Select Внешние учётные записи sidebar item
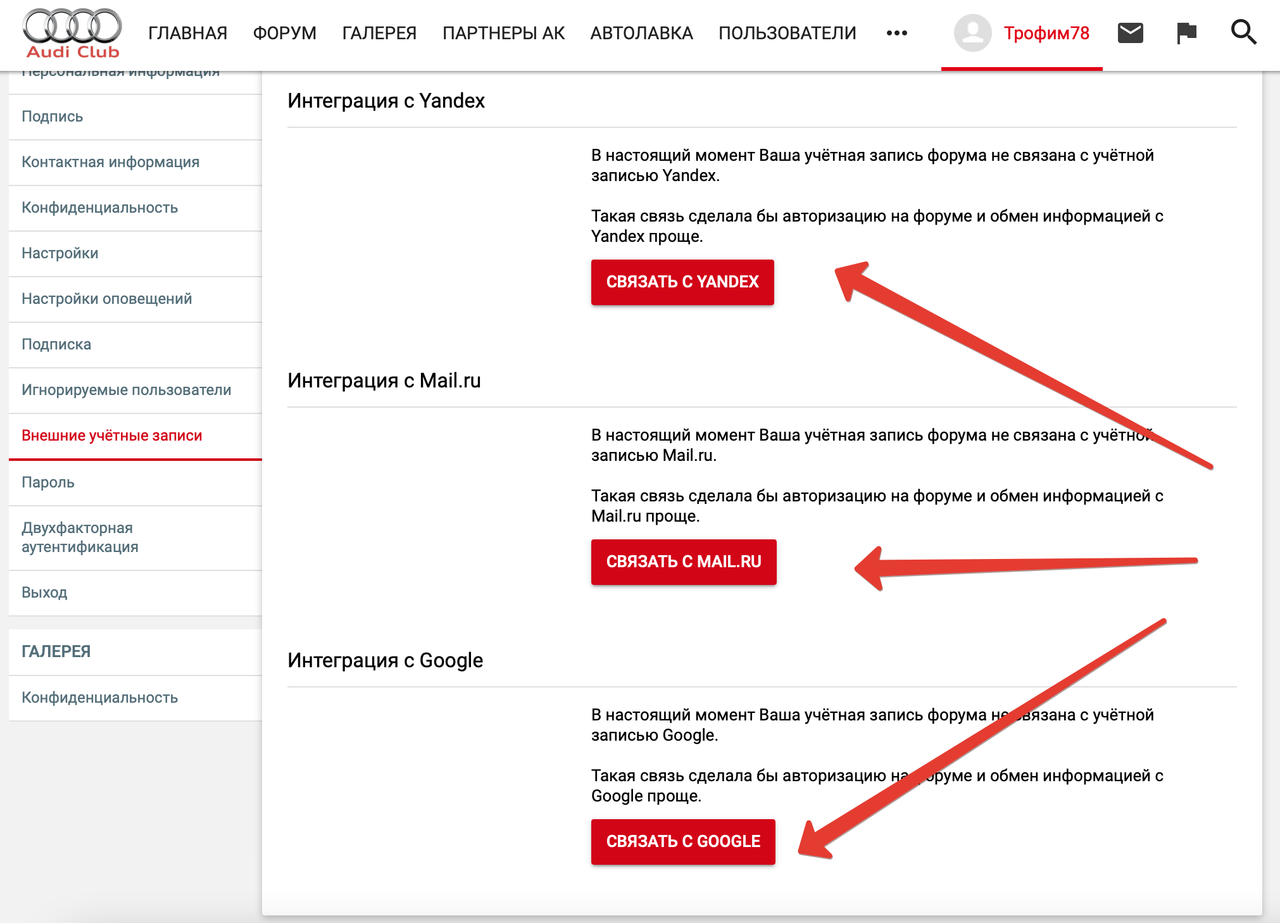This screenshot has height=923, width=1280. tap(135, 436)
